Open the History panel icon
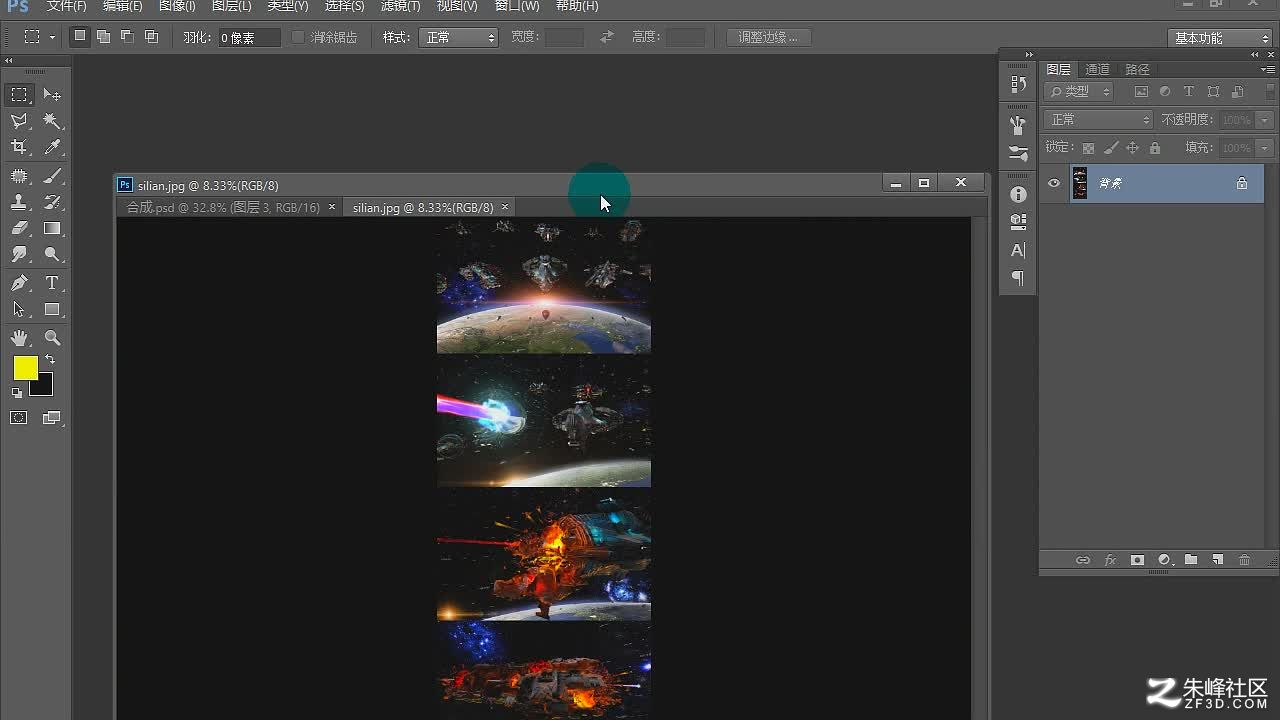The height and width of the screenshot is (720, 1280). (1018, 85)
